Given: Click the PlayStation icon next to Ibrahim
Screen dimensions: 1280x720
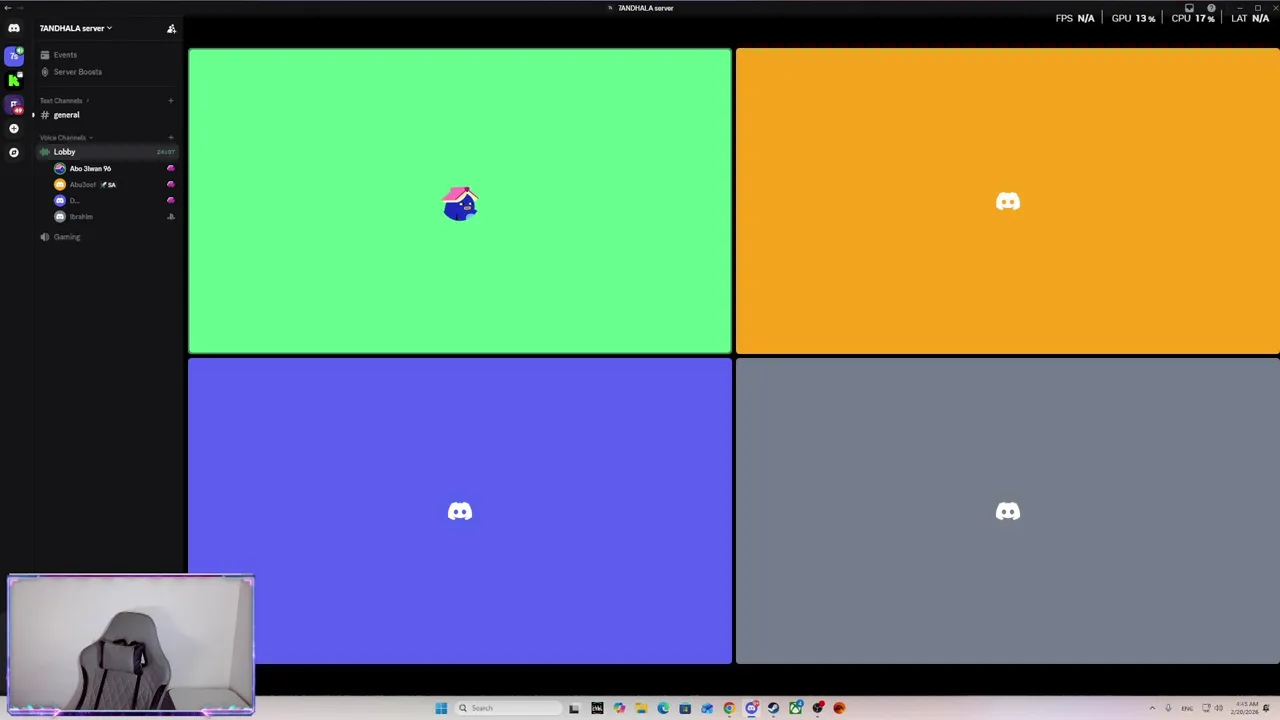Looking at the screenshot, I should 171,216.
